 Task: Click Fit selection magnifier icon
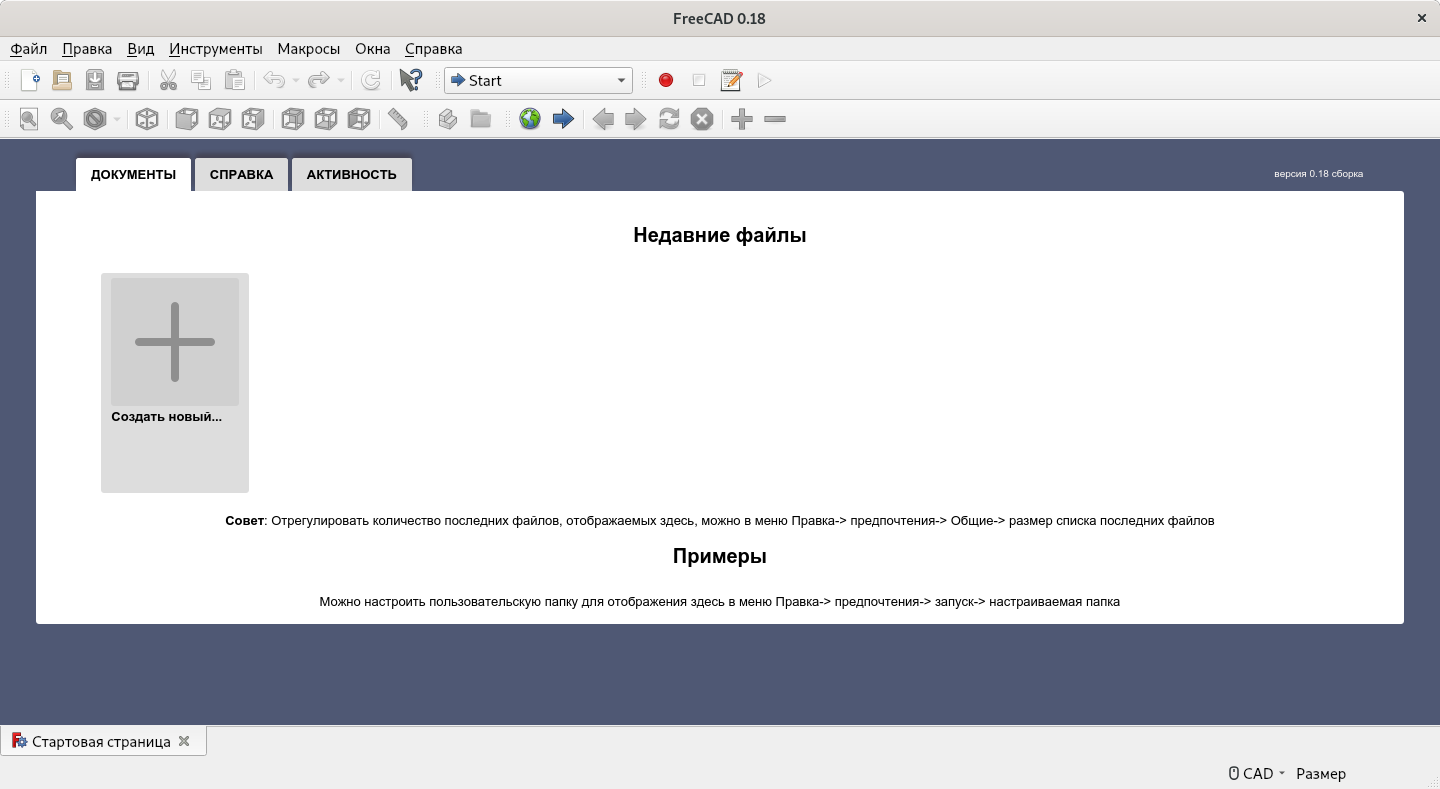coord(62,119)
